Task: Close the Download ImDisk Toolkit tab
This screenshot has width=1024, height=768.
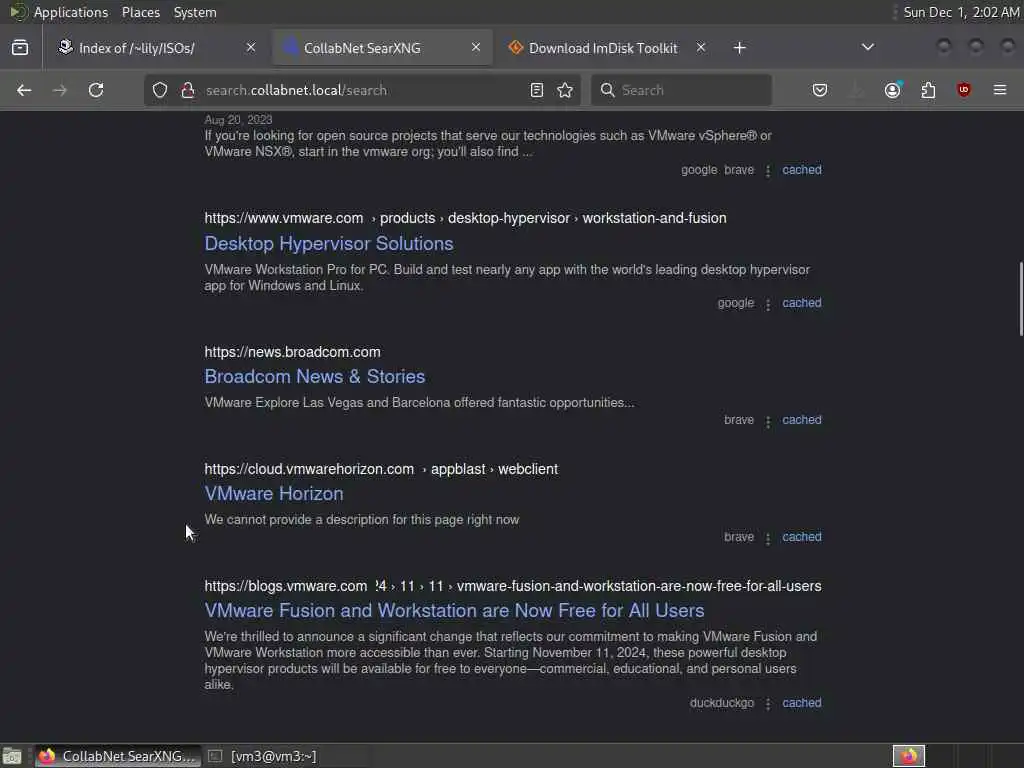Action: [701, 48]
